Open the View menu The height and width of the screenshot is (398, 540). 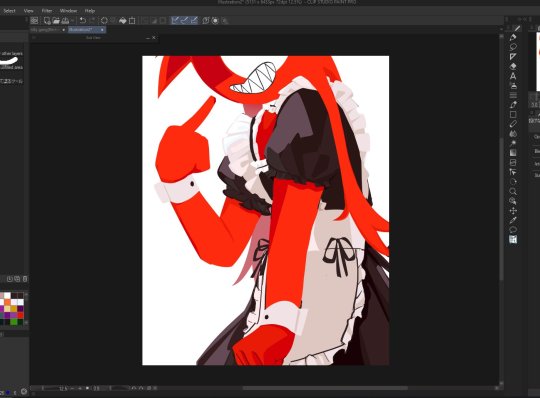[x=29, y=11]
